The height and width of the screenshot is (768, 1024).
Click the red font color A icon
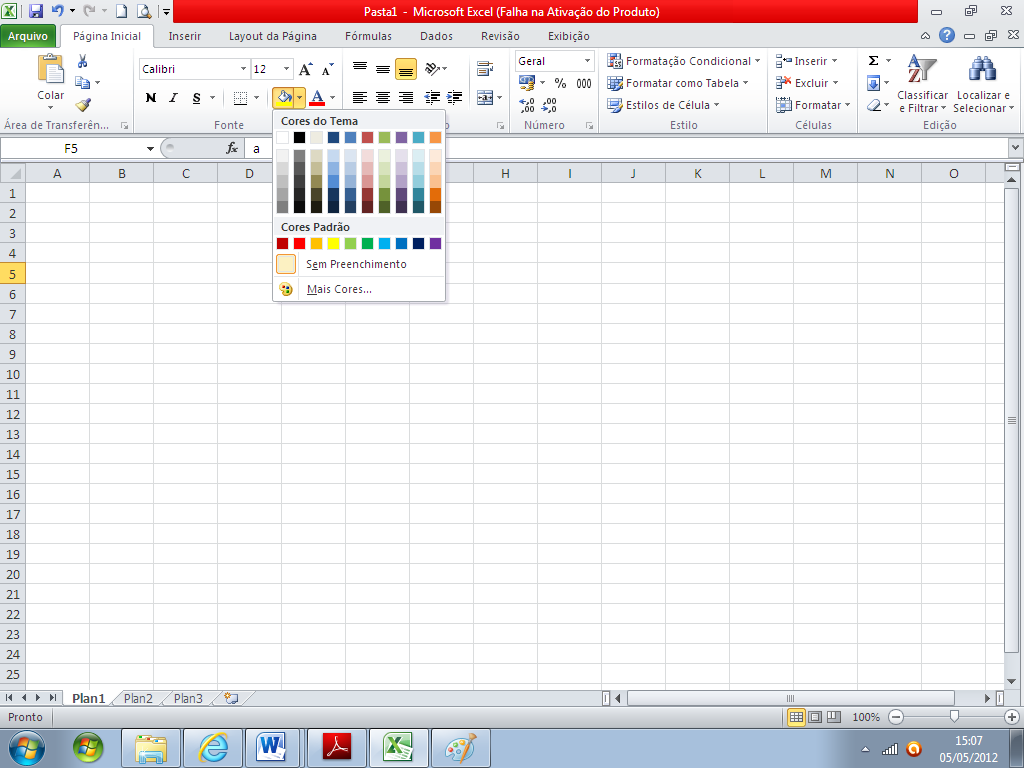click(317, 98)
